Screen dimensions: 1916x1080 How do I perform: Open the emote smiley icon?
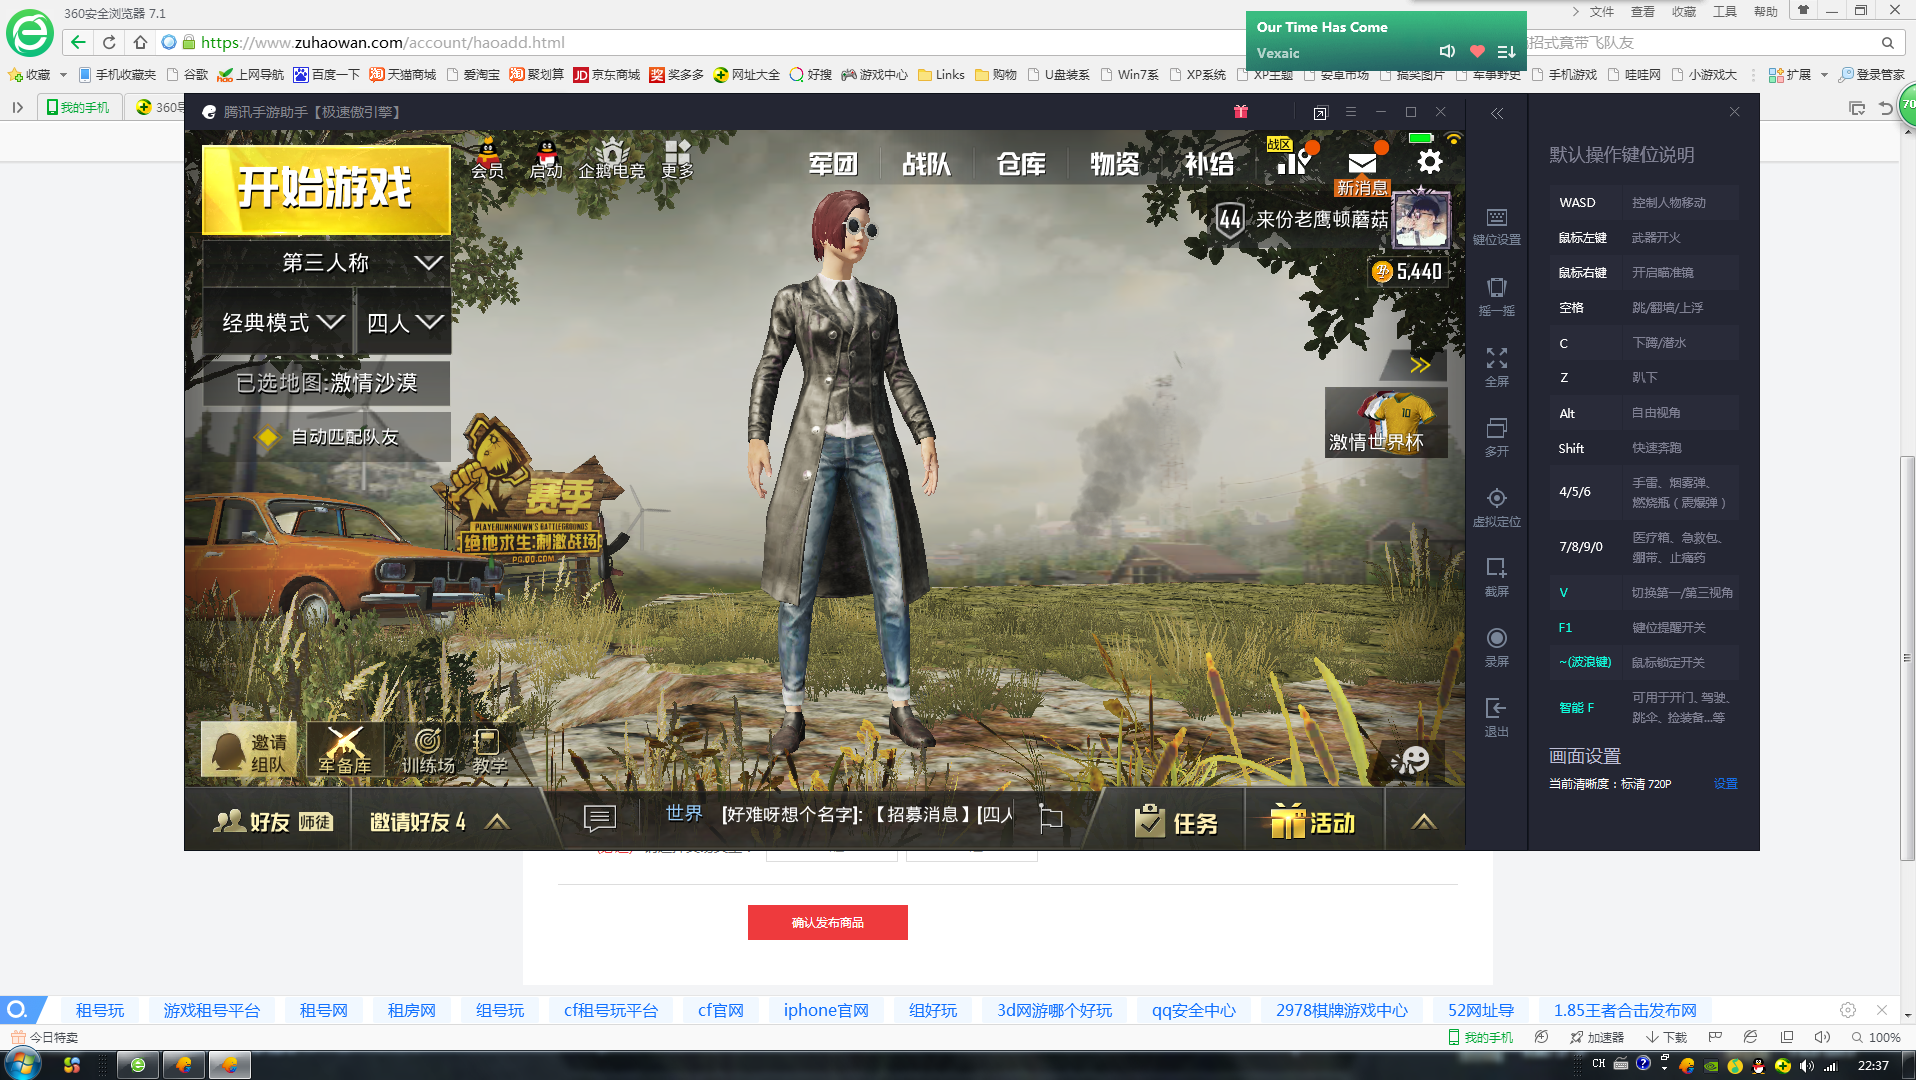(x=1412, y=760)
